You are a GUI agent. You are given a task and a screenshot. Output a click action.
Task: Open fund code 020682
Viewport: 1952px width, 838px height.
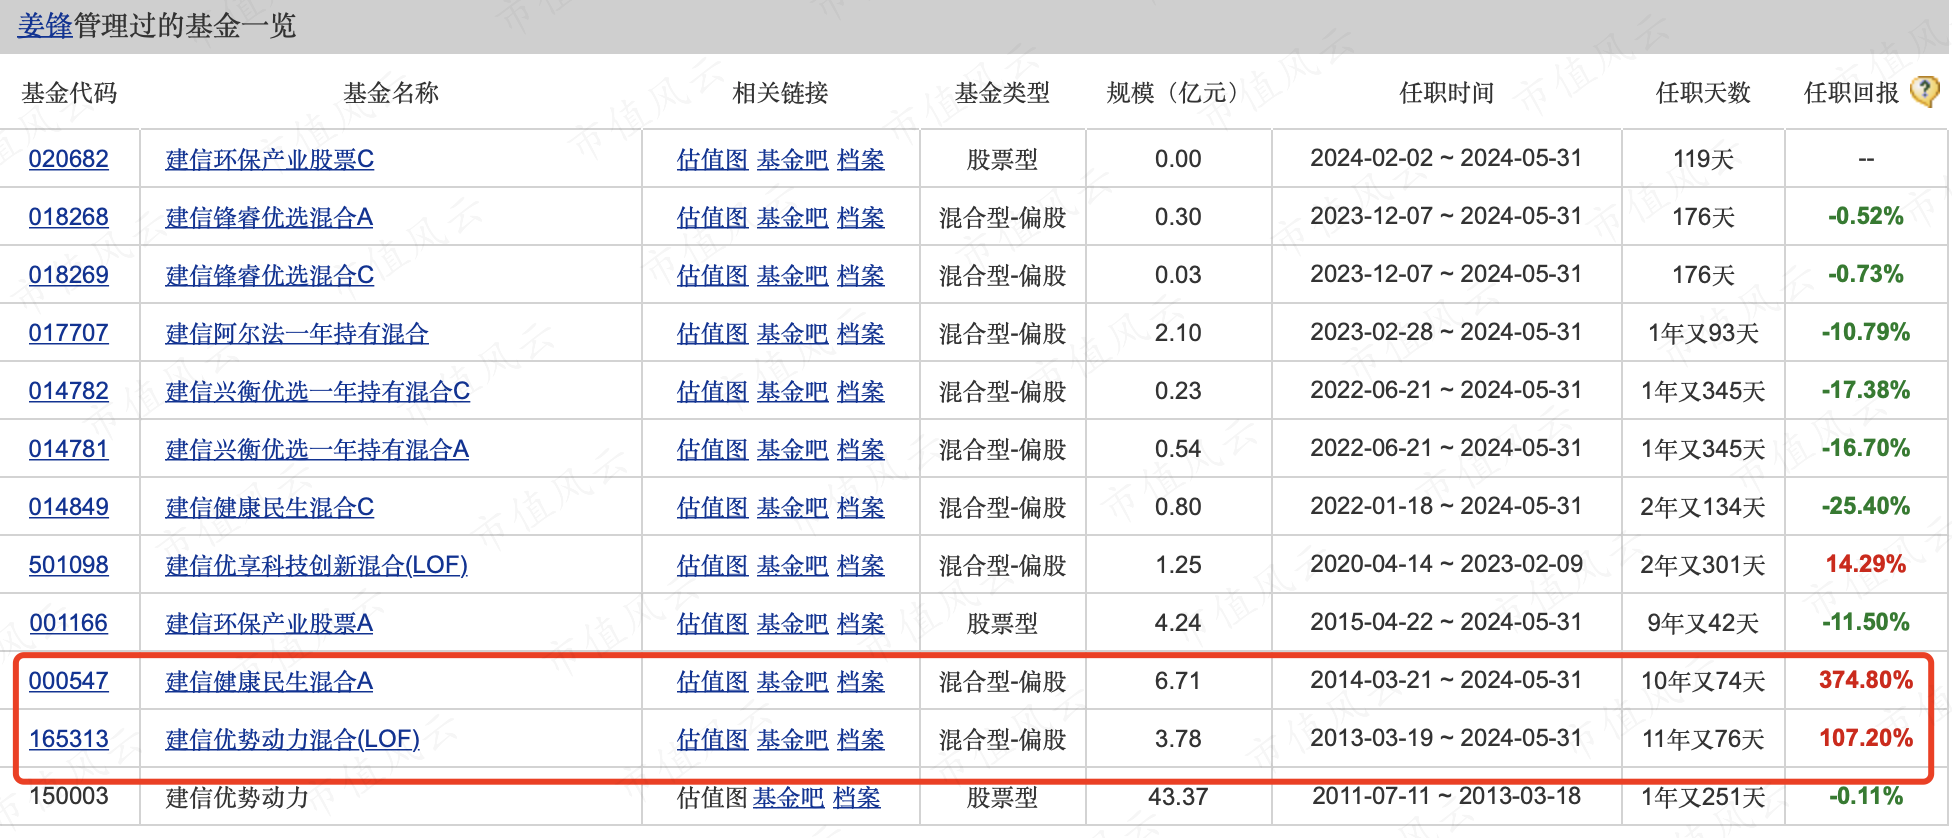(68, 159)
